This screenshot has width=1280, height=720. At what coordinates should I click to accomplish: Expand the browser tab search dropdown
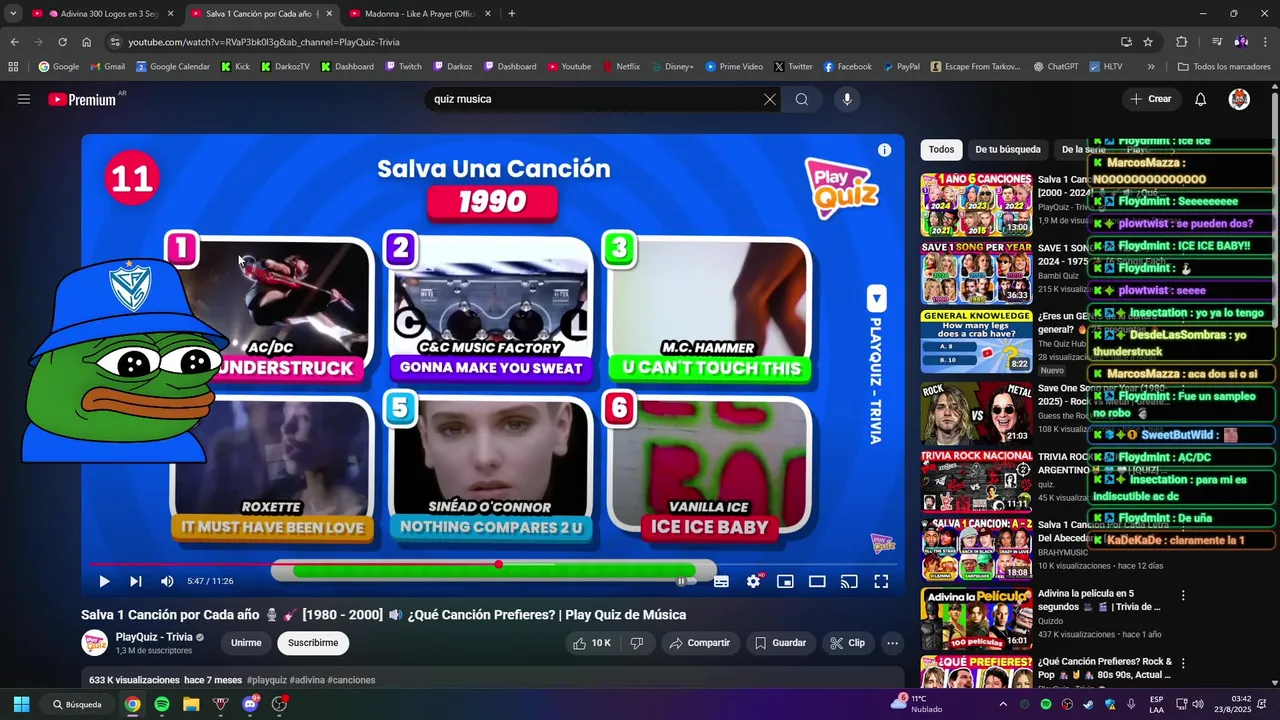pos(13,14)
